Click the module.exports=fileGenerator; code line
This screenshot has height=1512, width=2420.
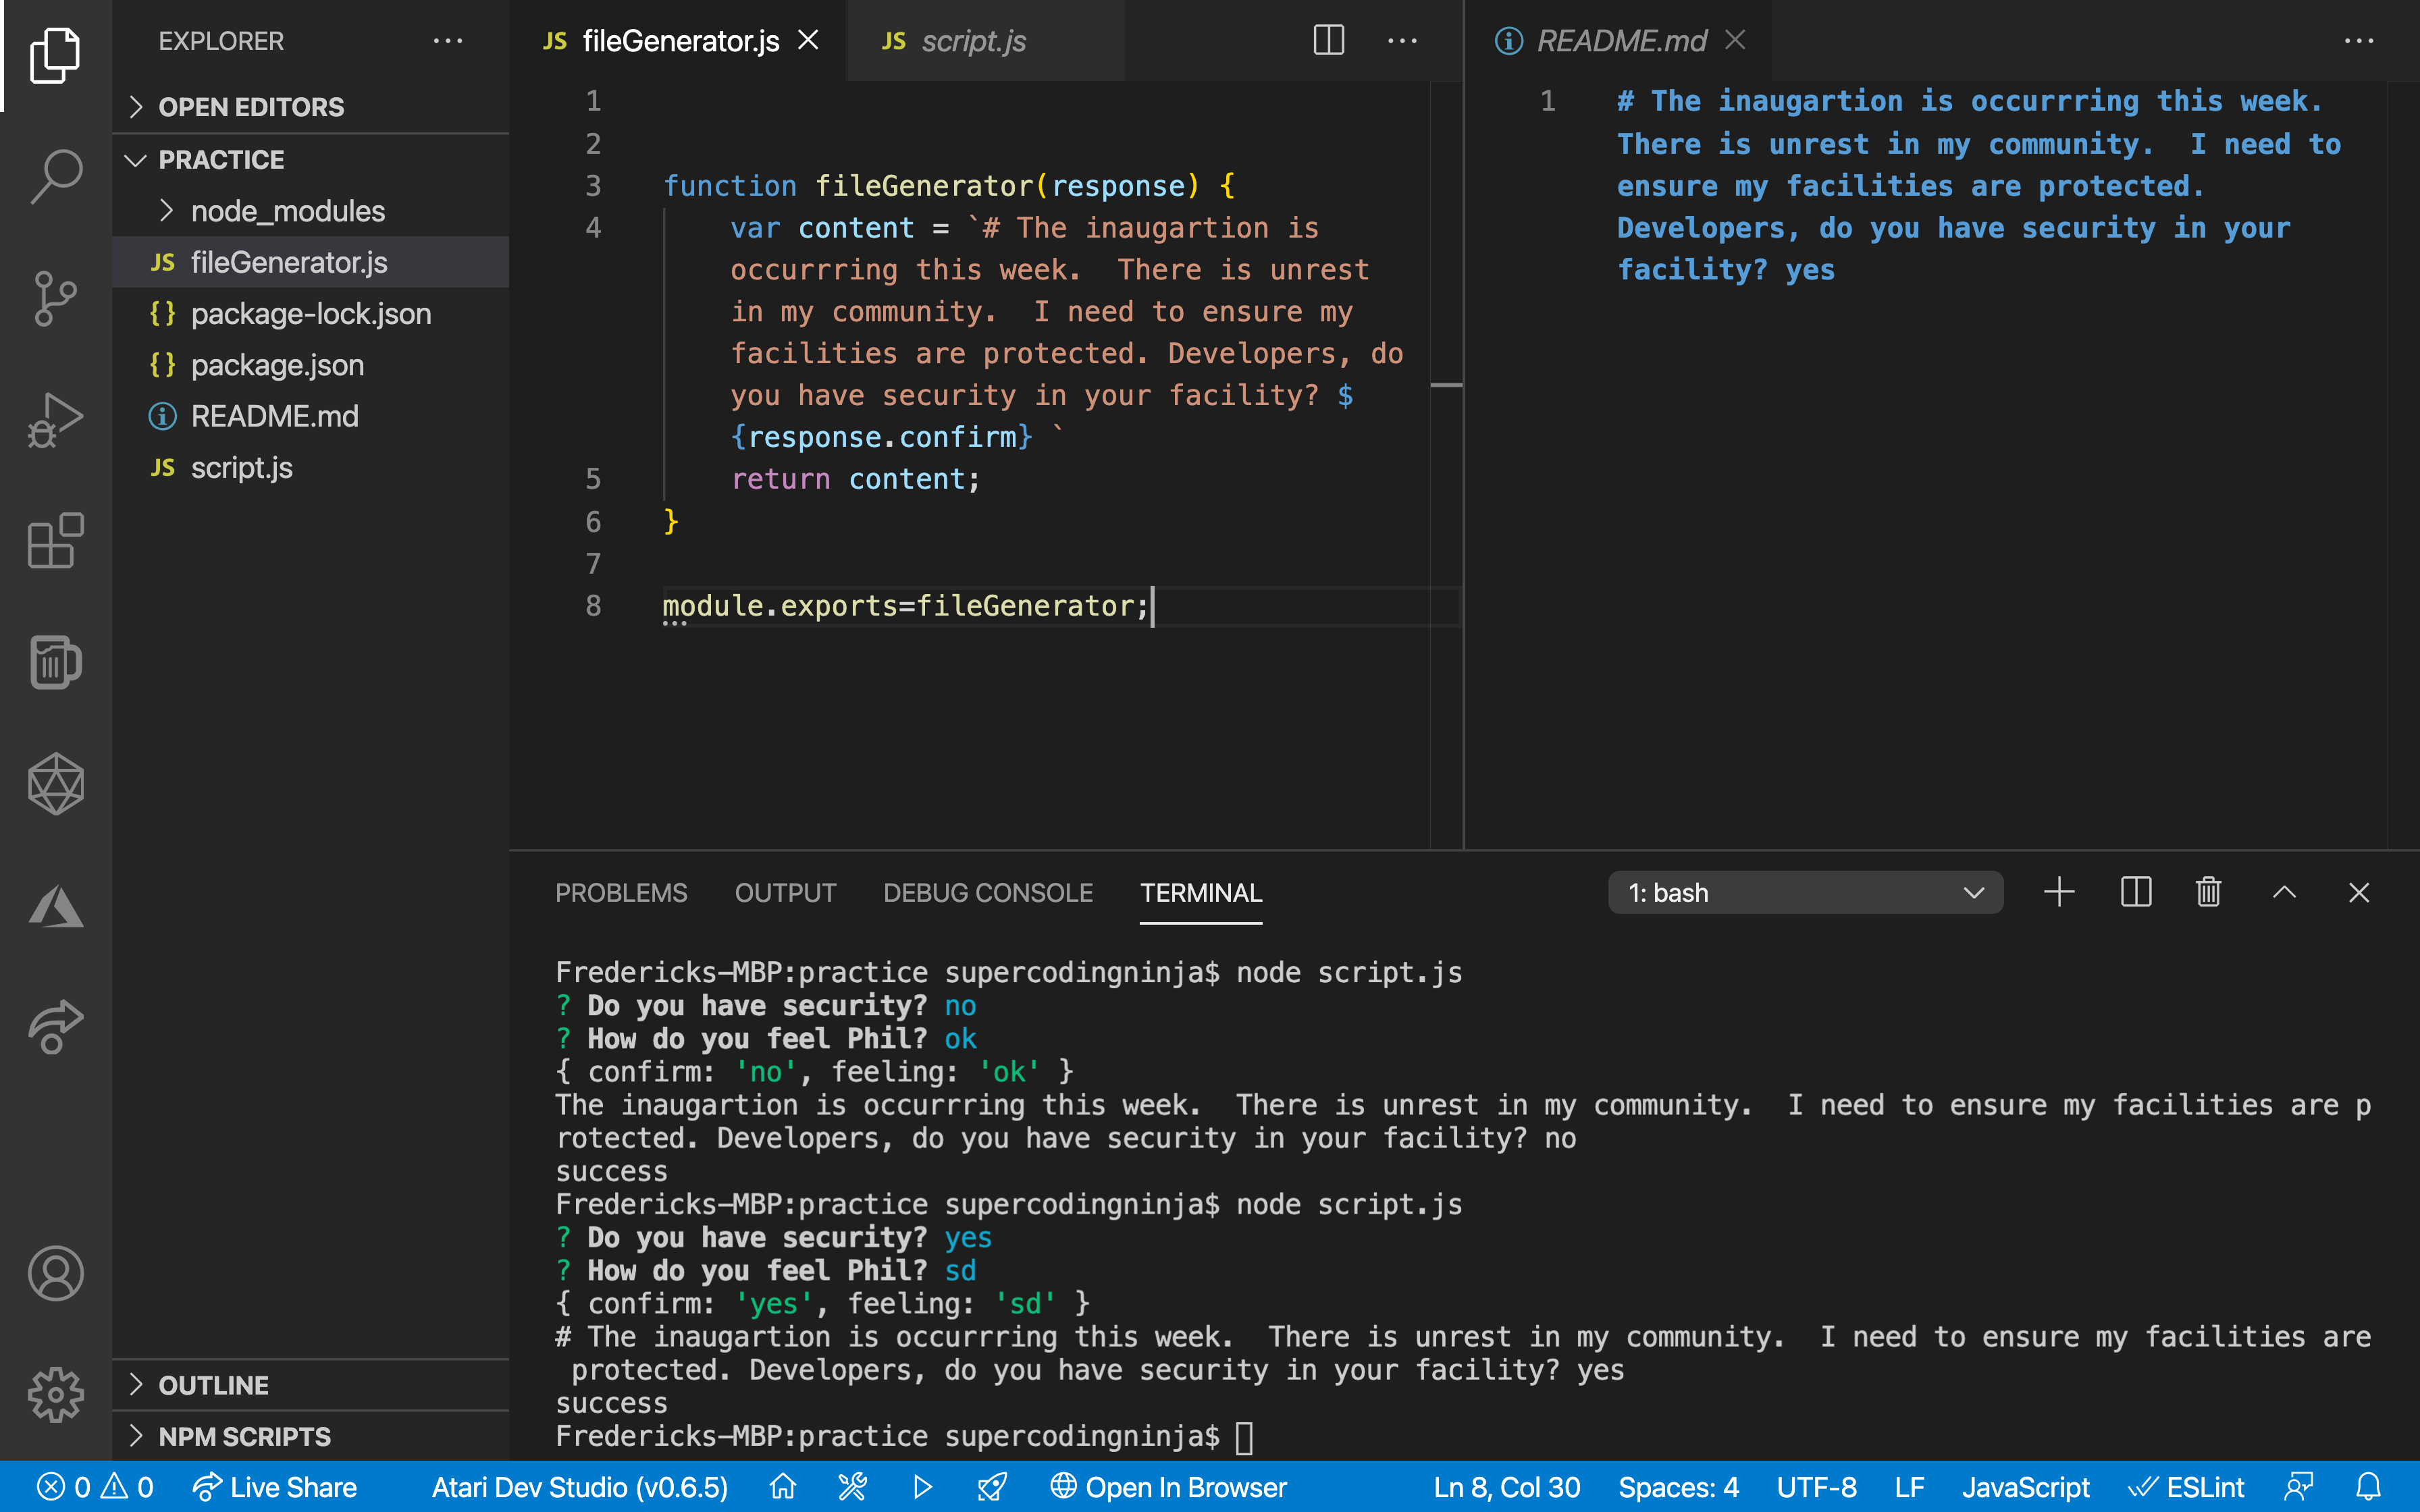(905, 605)
